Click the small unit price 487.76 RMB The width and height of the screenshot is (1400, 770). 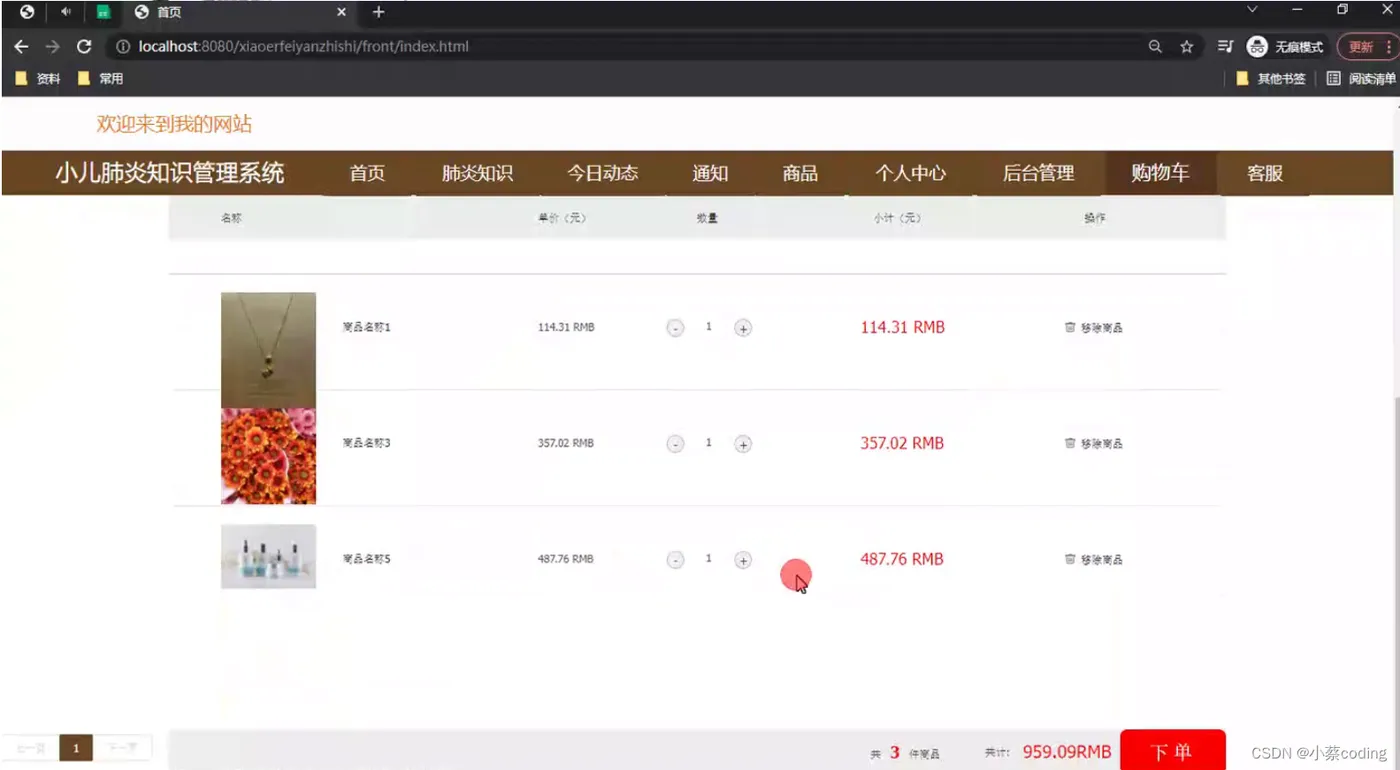[x=566, y=559]
